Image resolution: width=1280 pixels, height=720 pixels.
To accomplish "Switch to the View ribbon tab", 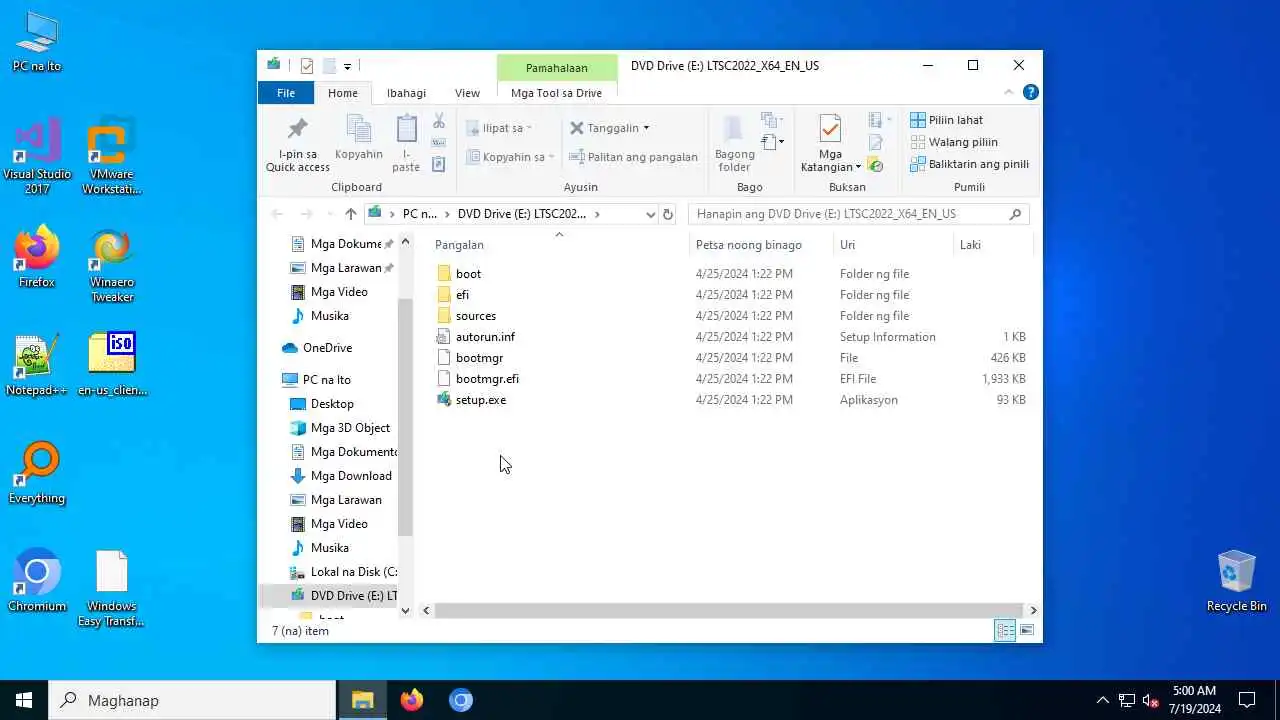I will (x=467, y=93).
